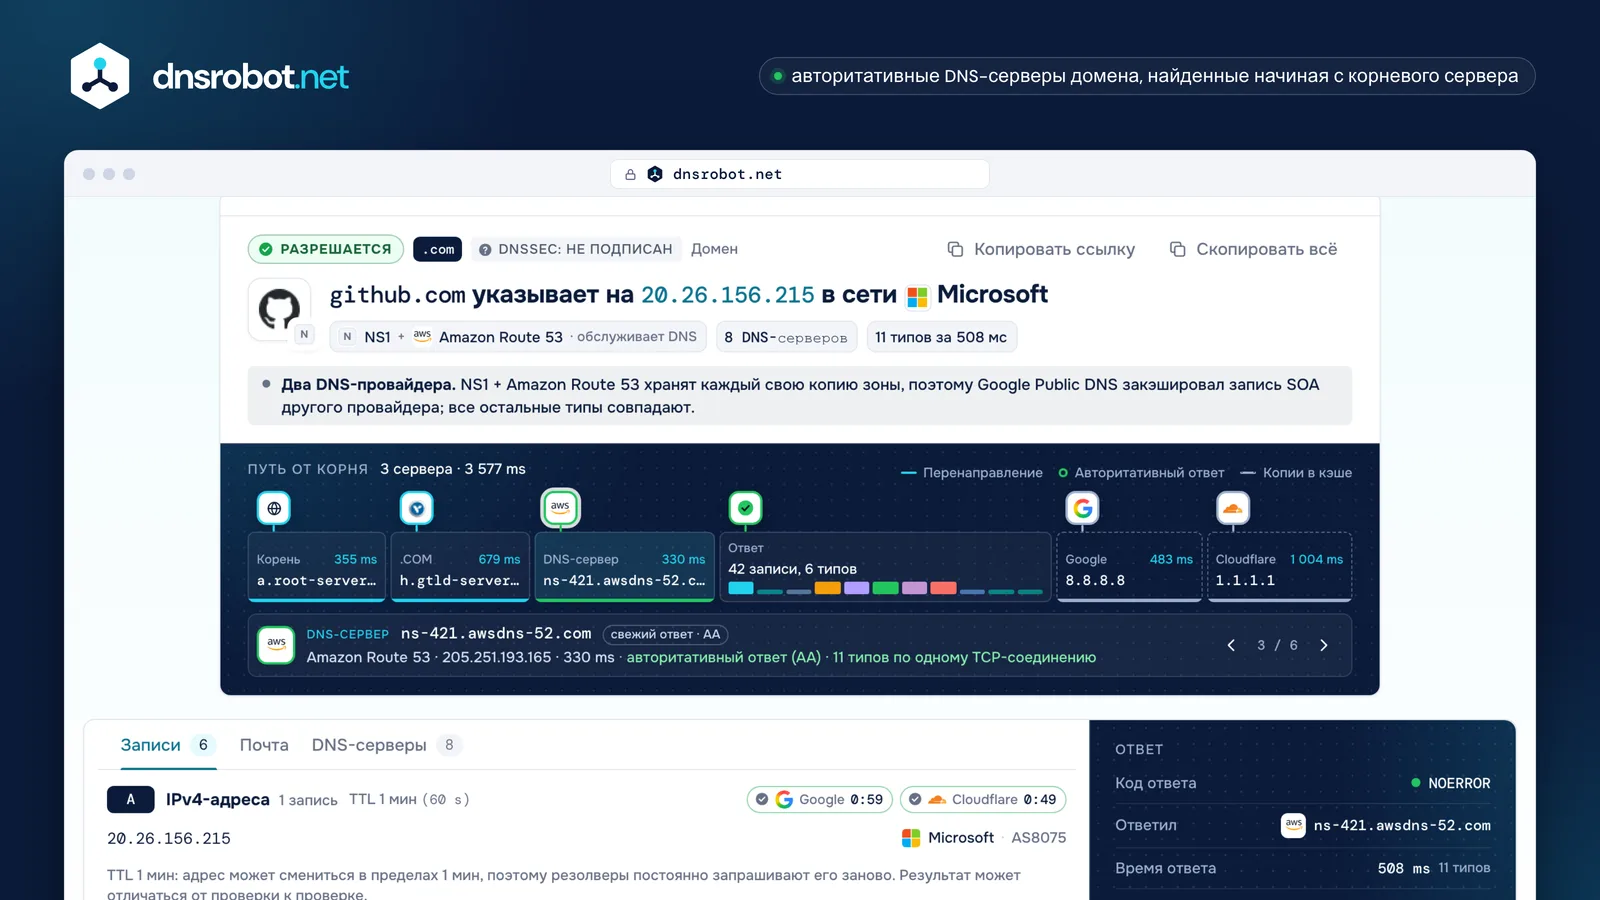The width and height of the screenshot is (1600, 900).
Task: Go to previous server with left chevron
Action: pyautogui.click(x=1231, y=645)
